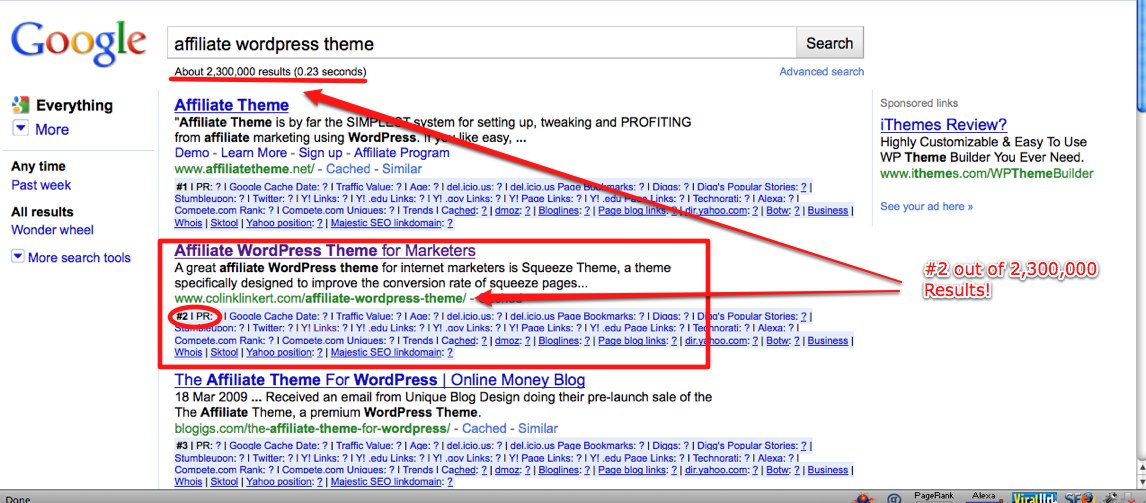1146x503 pixels.
Task: Click the Everything search-type icon
Action: click(x=22, y=105)
